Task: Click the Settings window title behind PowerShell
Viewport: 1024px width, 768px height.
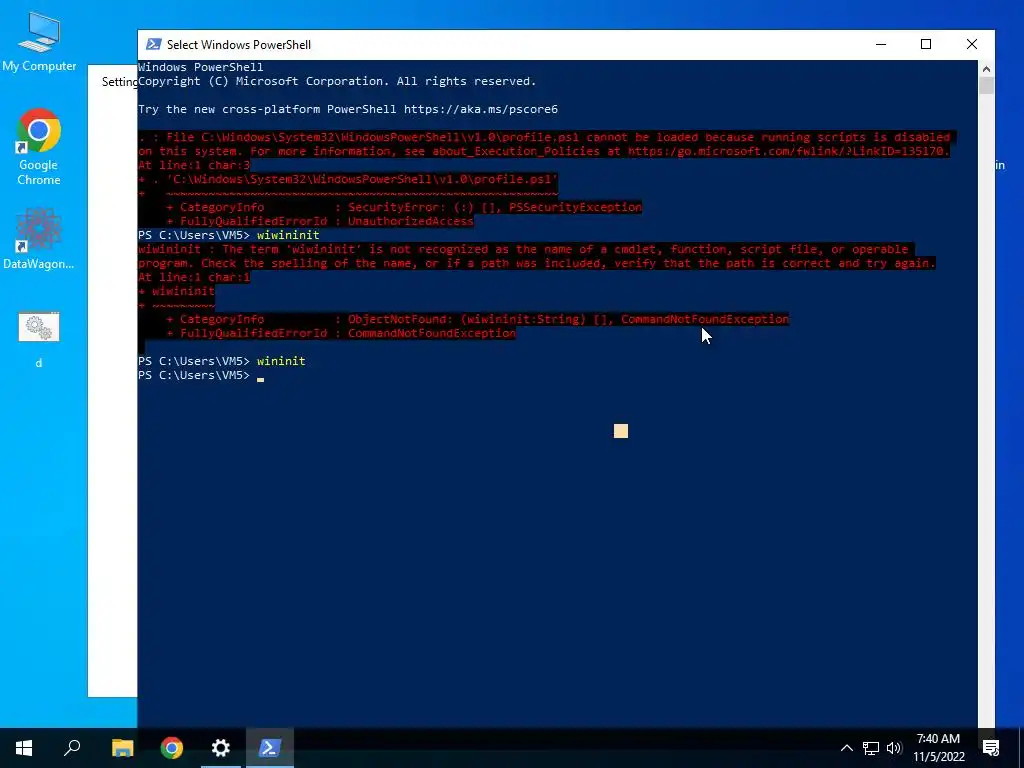Action: [120, 82]
